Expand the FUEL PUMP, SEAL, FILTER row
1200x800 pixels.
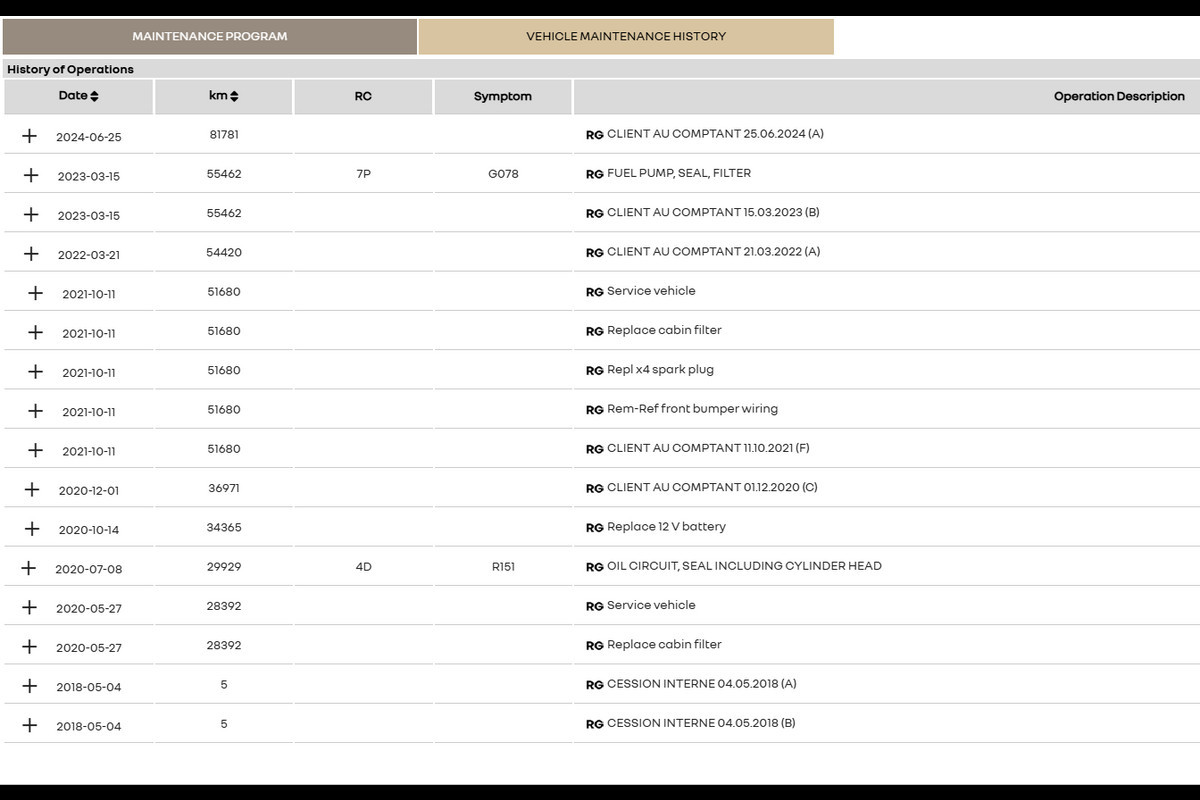point(31,175)
